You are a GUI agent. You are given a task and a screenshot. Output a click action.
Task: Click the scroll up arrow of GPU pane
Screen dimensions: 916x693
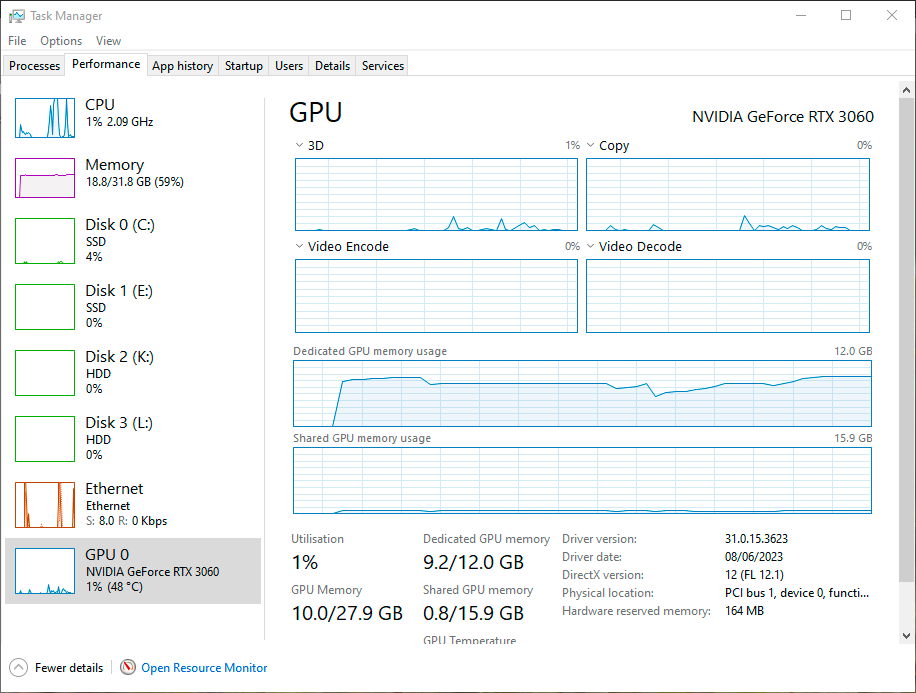point(906,90)
